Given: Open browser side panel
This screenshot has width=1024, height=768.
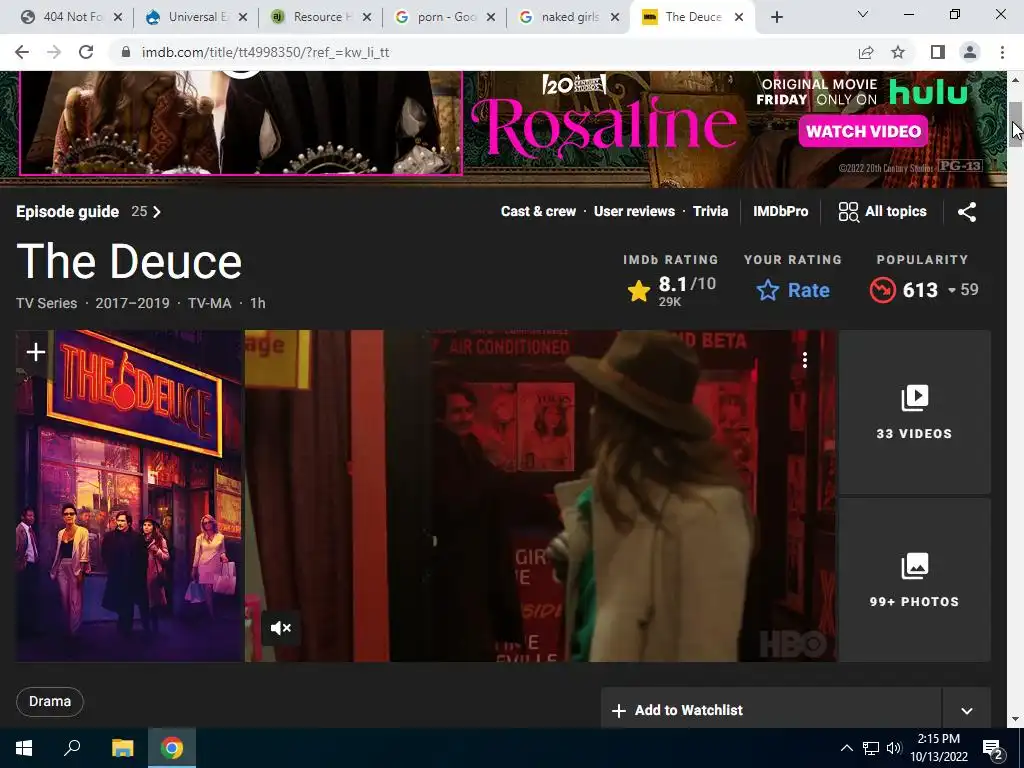Looking at the screenshot, I should 938,52.
